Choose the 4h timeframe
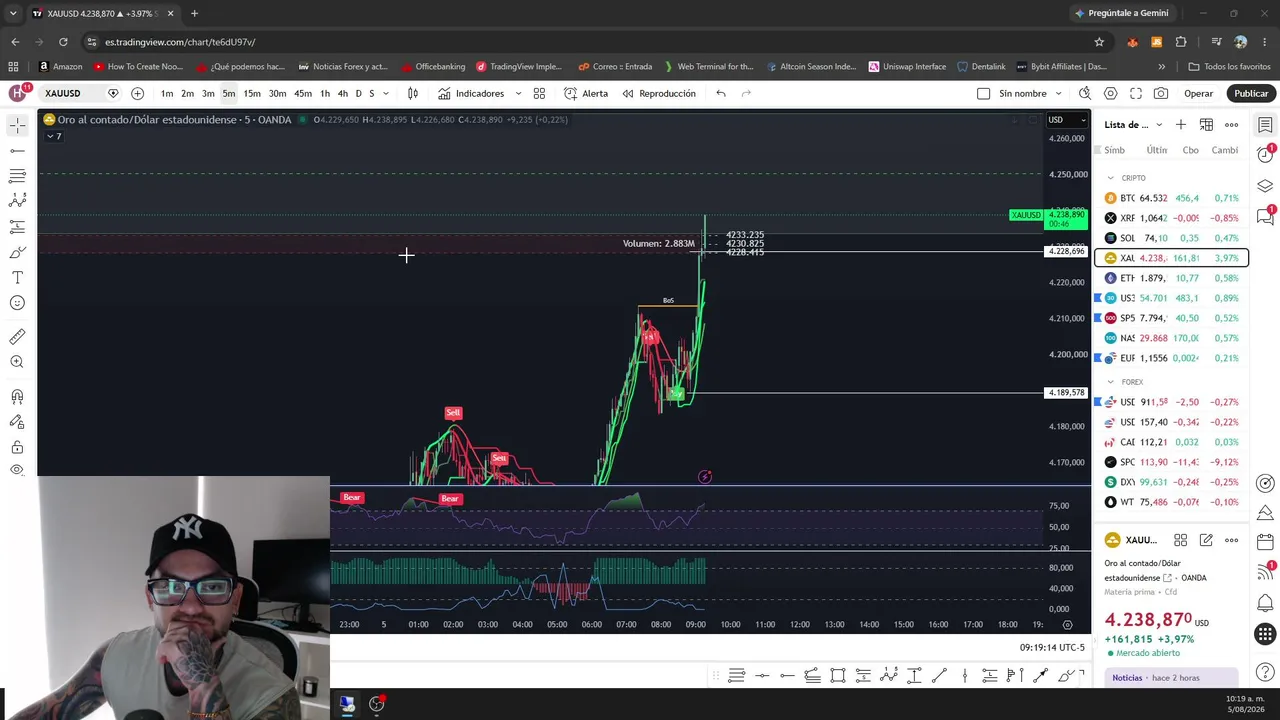This screenshot has width=1280, height=720. coord(343,94)
